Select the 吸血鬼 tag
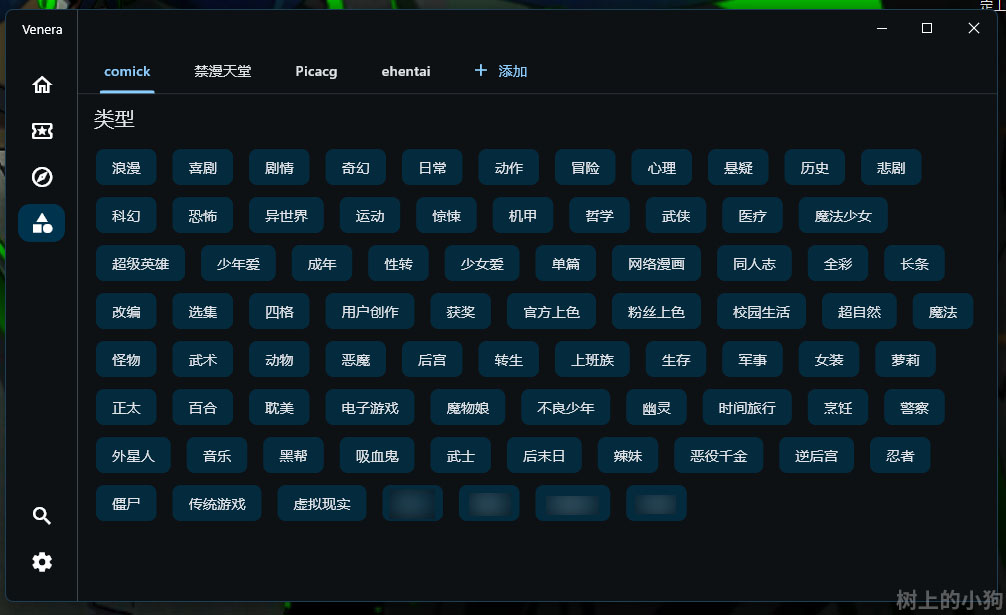 [377, 456]
